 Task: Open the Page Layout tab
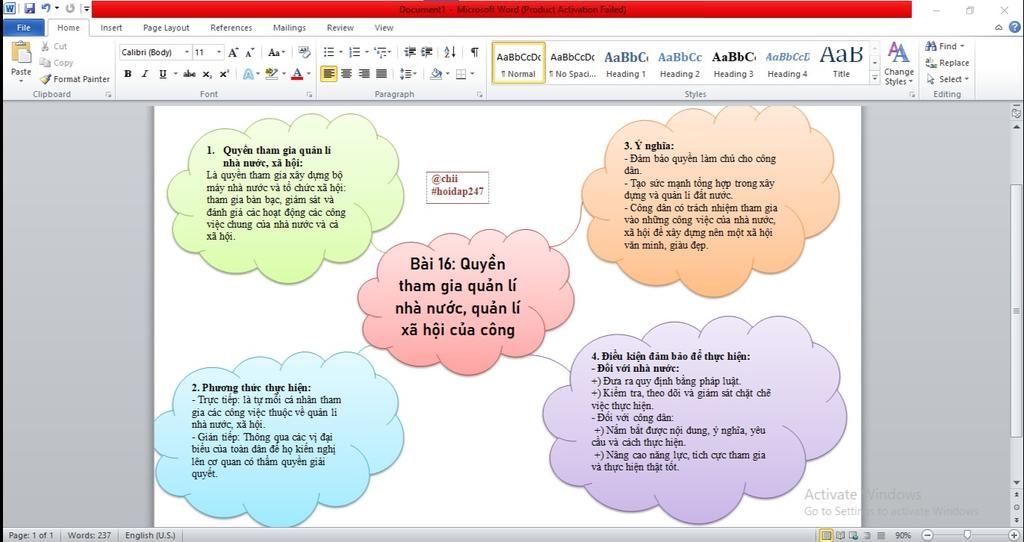[x=166, y=28]
